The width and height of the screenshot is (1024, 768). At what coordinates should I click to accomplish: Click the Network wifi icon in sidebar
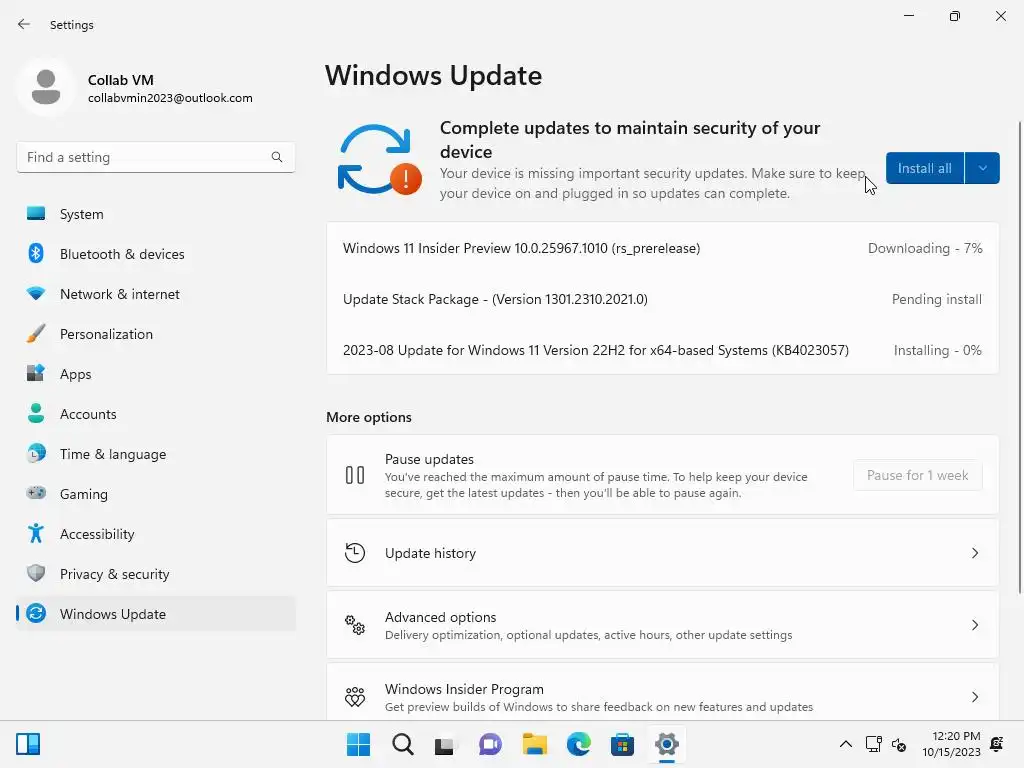click(36, 294)
